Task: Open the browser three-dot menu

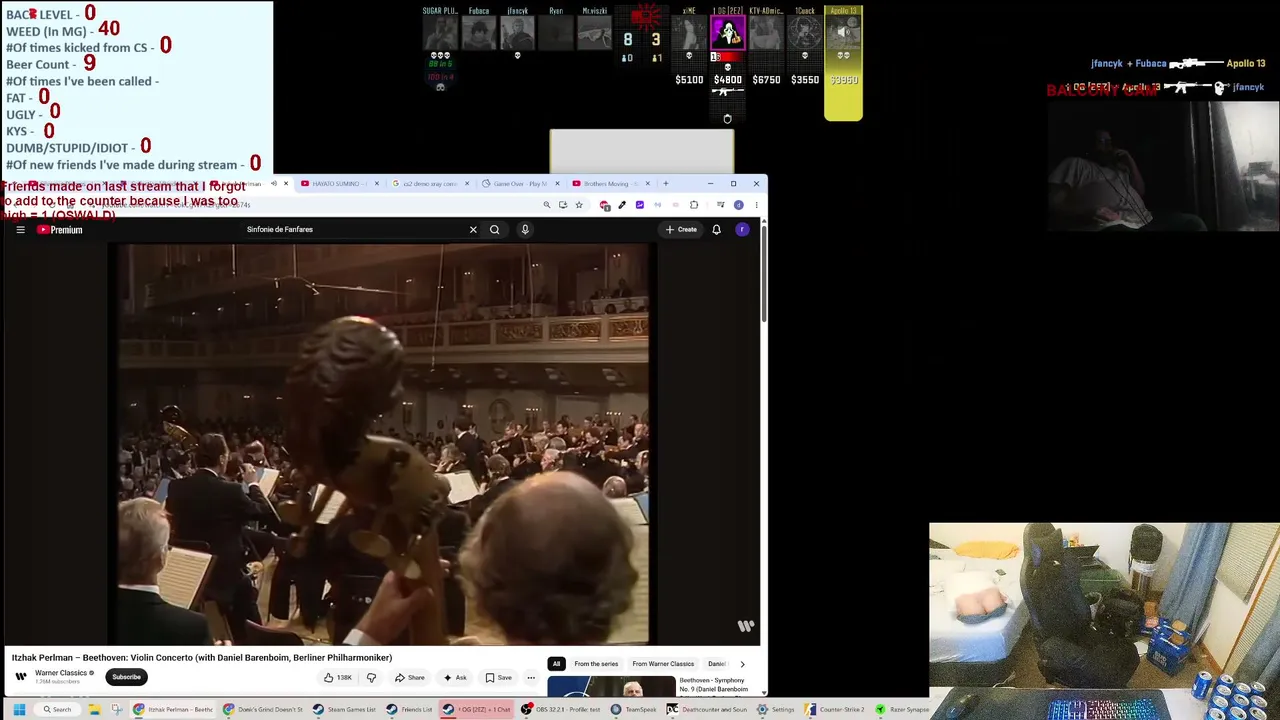Action: pyautogui.click(x=756, y=205)
